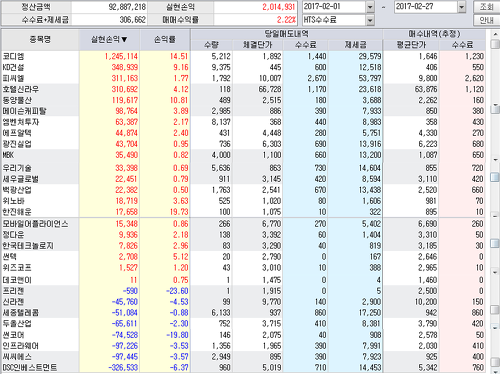Select the 두올산업 stock row
The width and height of the screenshot is (500, 374).
[243, 324]
